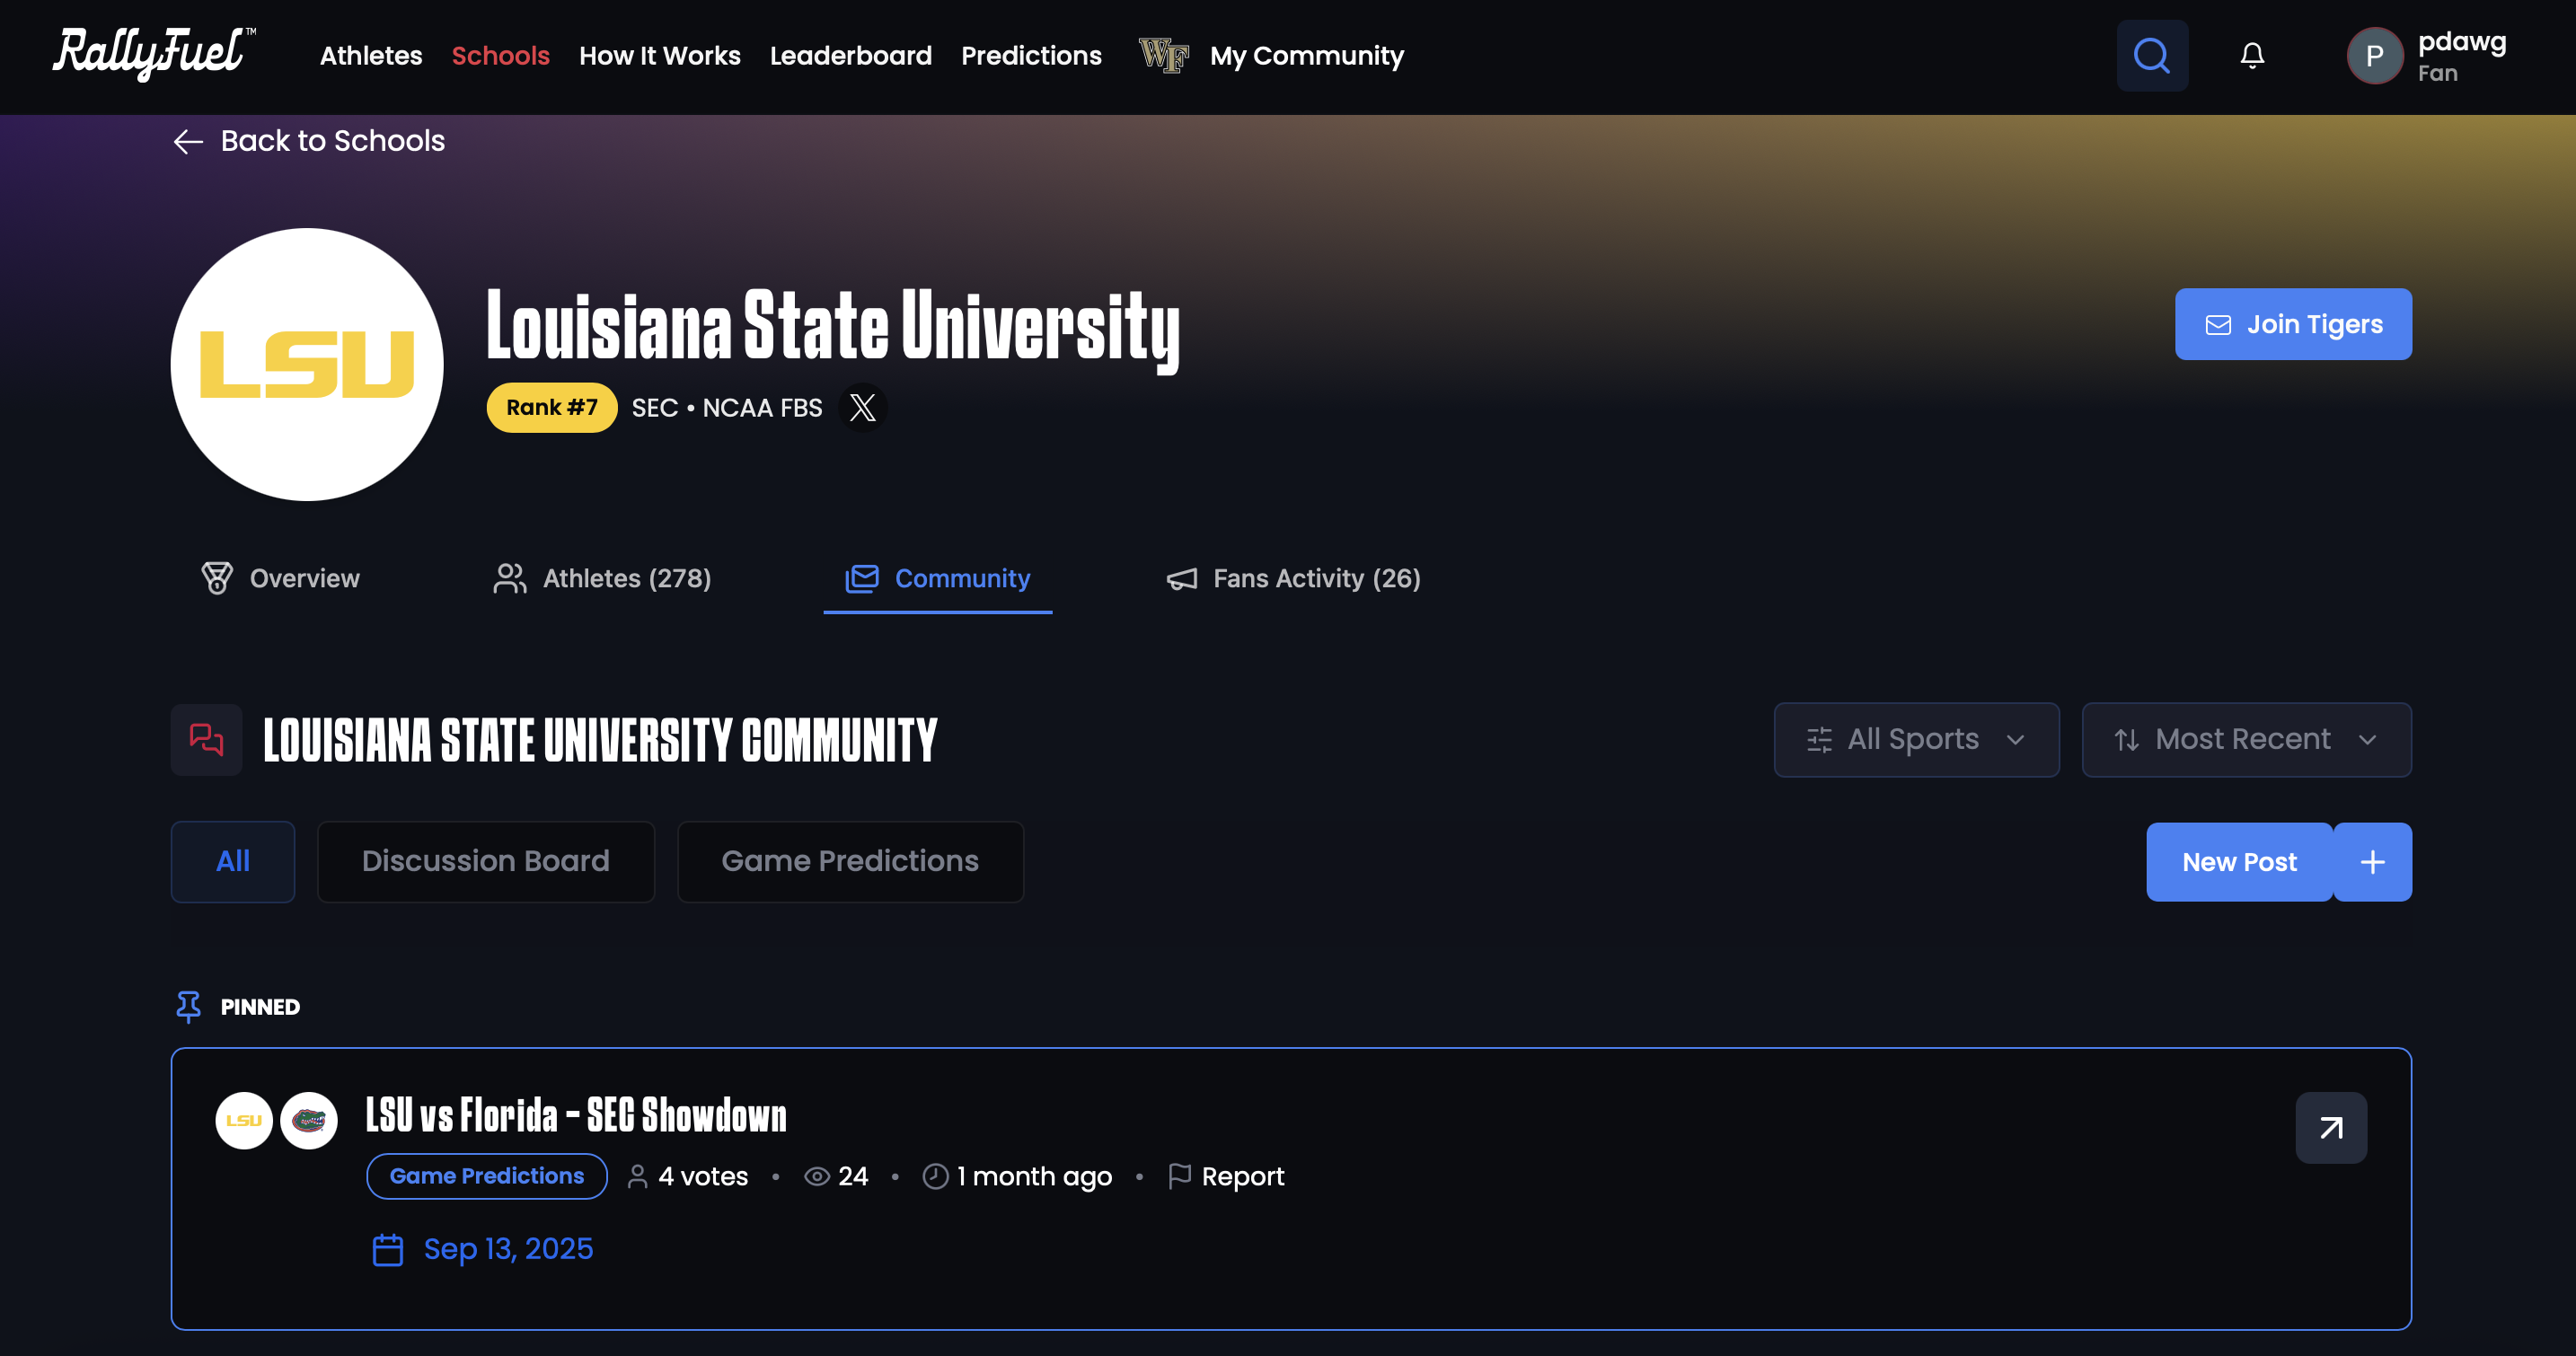Click the Florida Gators logo

(x=309, y=1120)
